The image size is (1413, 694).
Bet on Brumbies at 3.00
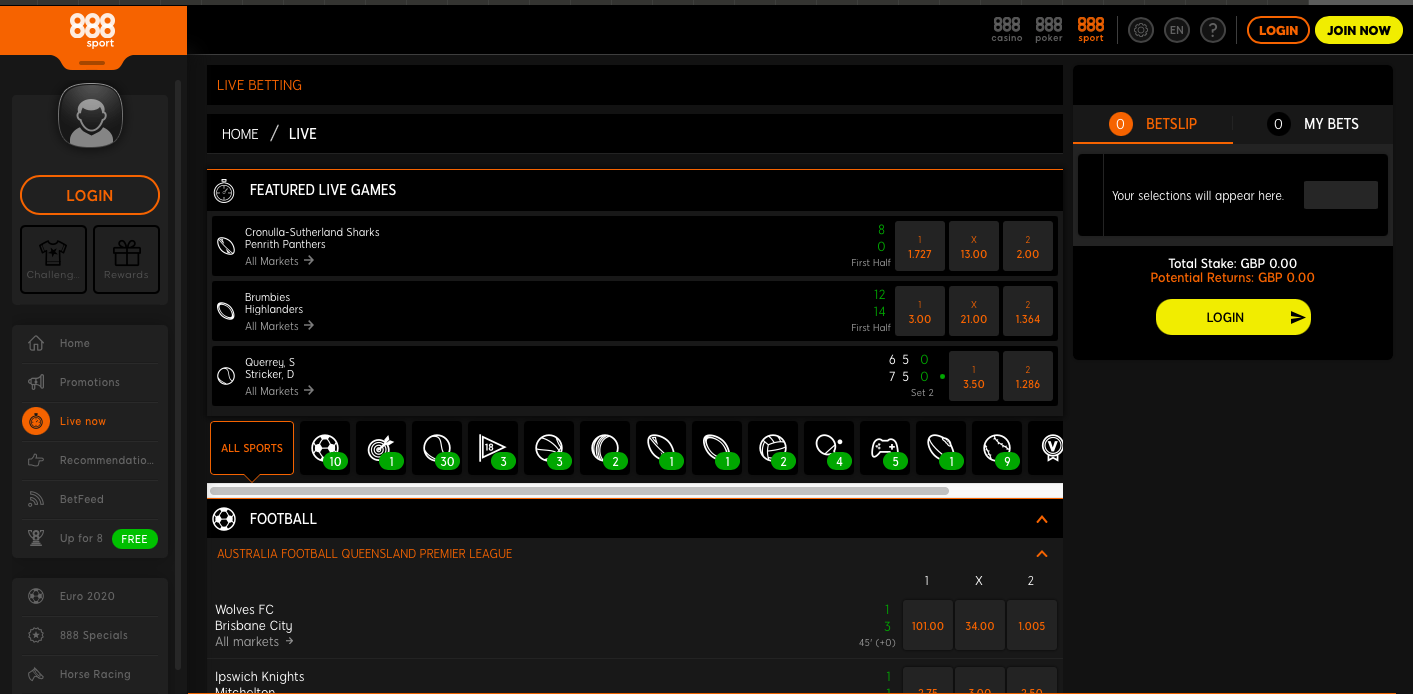coord(920,312)
